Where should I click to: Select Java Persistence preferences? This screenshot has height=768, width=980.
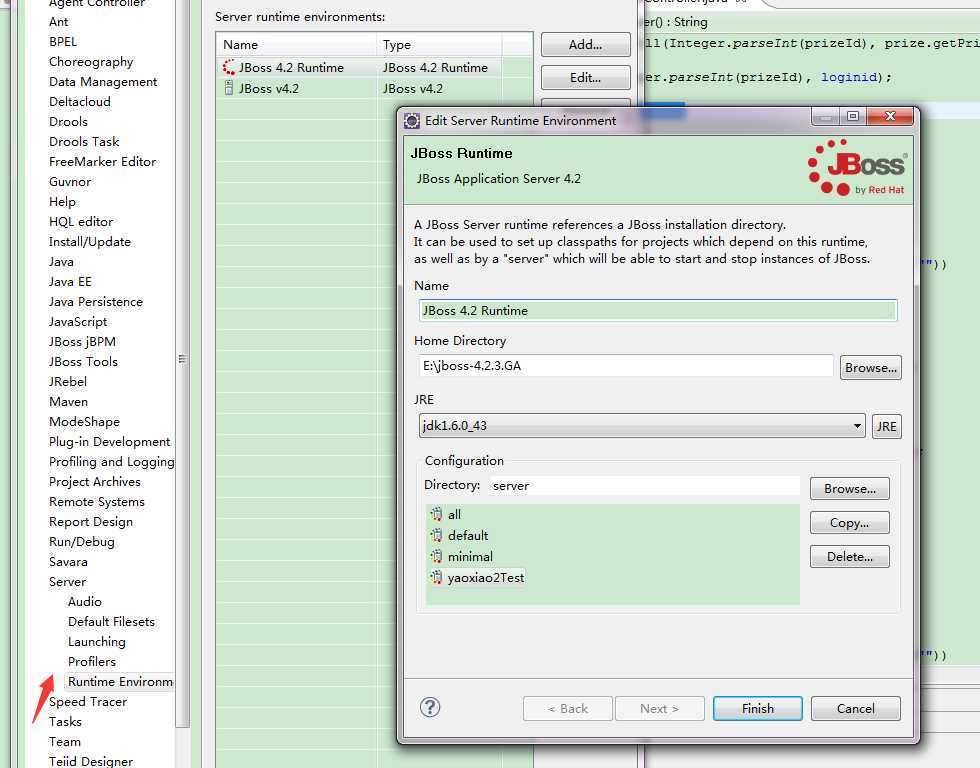coord(96,301)
